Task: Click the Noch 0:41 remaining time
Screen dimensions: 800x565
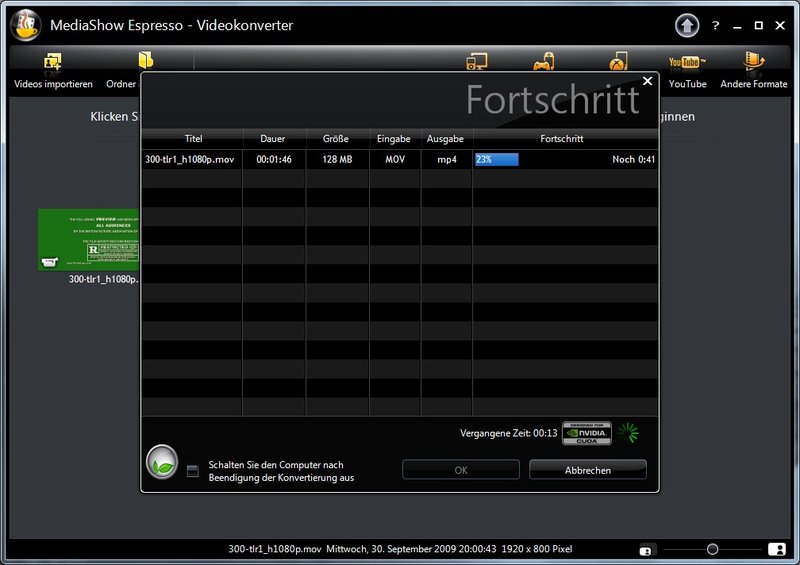Action: click(633, 160)
